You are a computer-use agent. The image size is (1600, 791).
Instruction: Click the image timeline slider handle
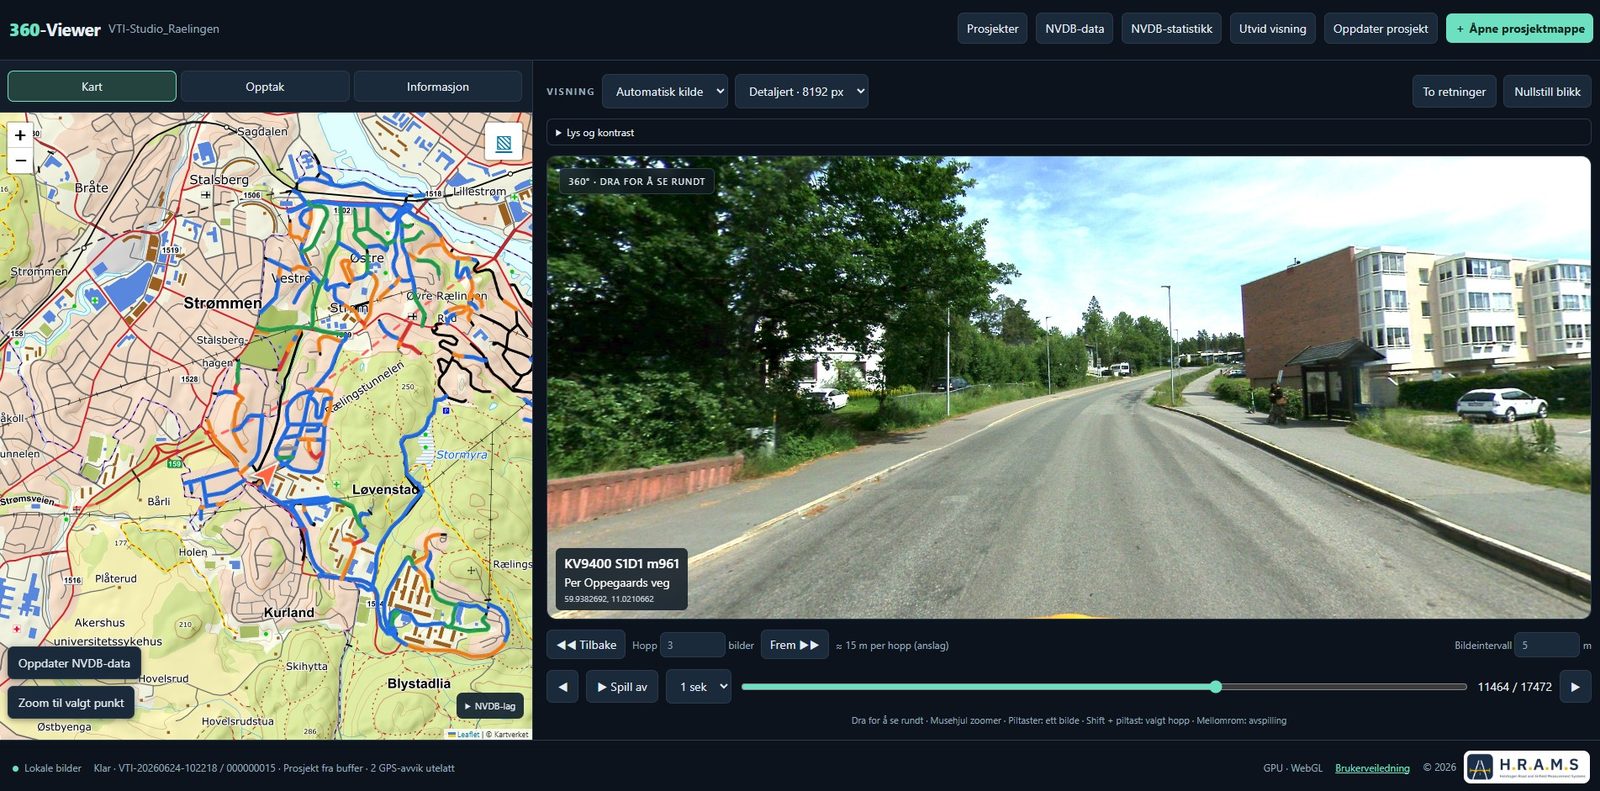tap(1216, 687)
